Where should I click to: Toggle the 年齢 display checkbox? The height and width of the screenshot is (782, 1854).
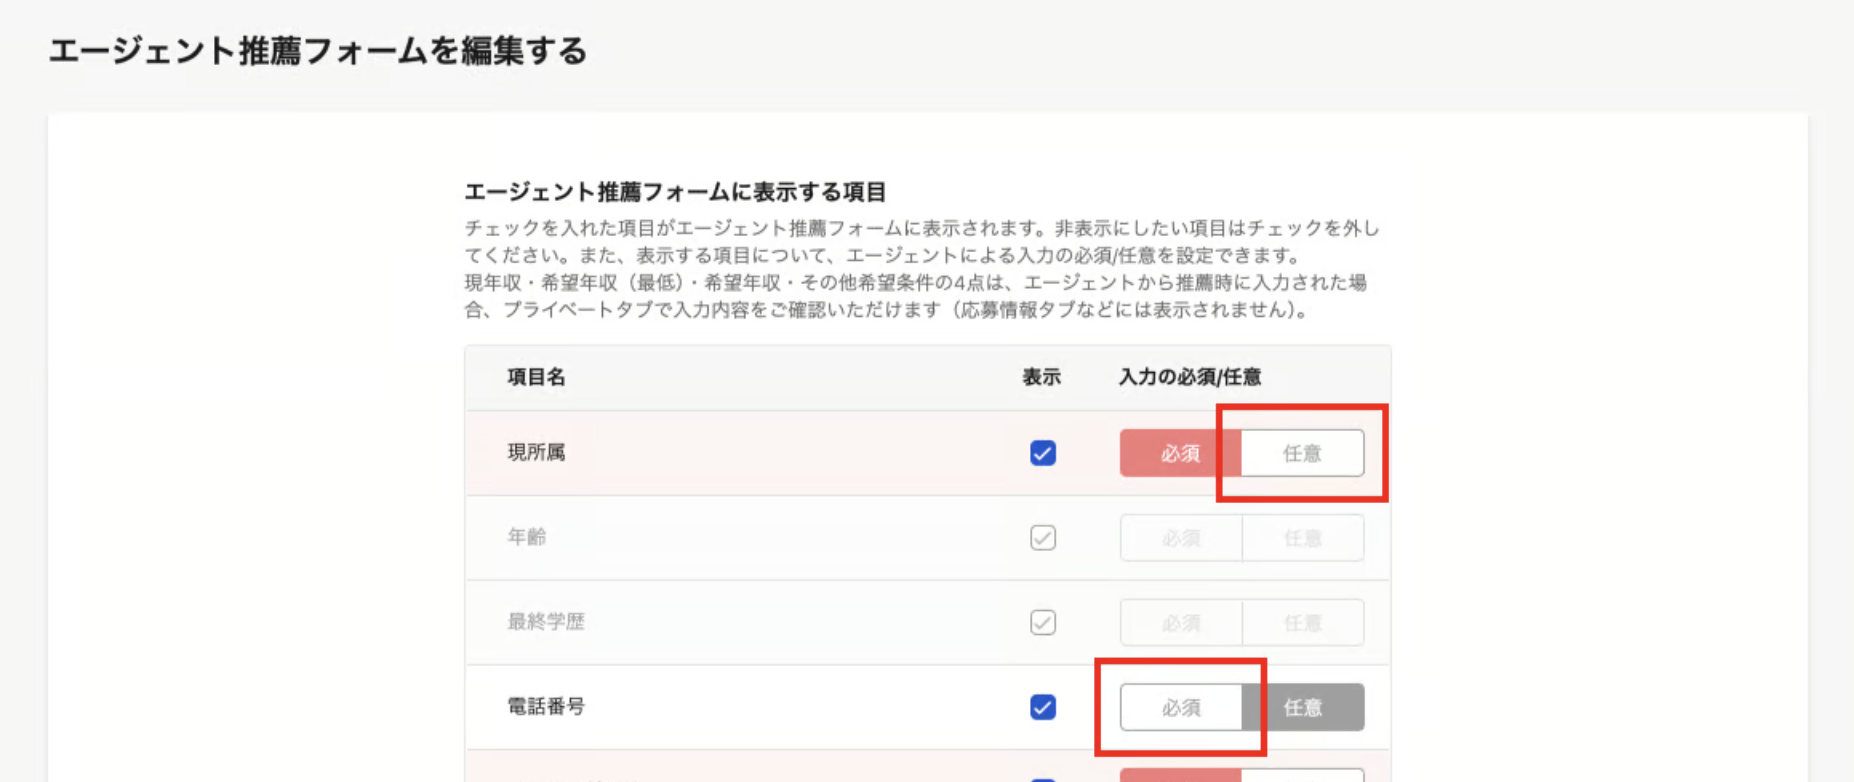pos(1042,538)
